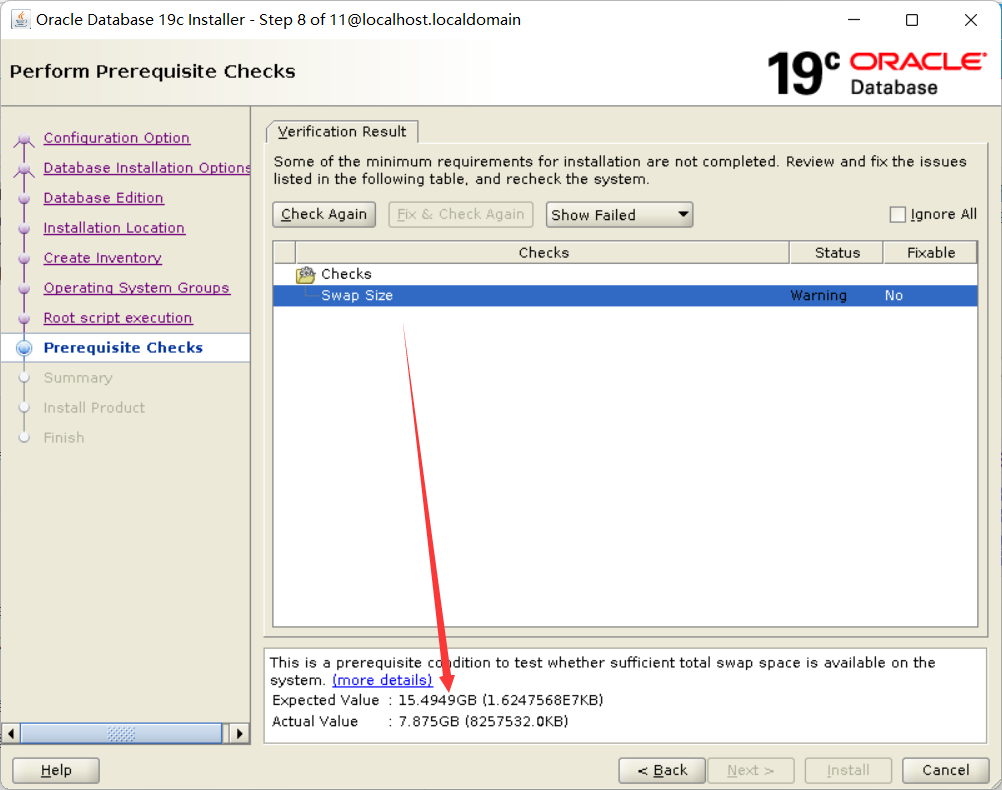The width and height of the screenshot is (1002, 790).
Task: Click the Back button
Action: pyautogui.click(x=662, y=770)
